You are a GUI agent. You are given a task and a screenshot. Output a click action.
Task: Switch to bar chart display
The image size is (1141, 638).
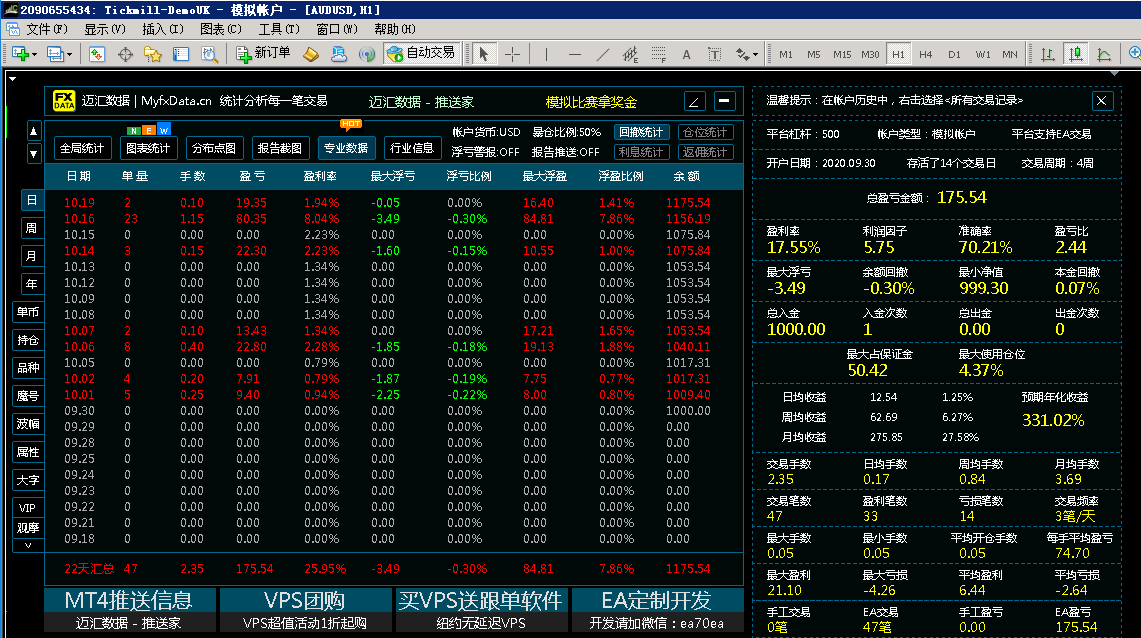coord(1047,54)
